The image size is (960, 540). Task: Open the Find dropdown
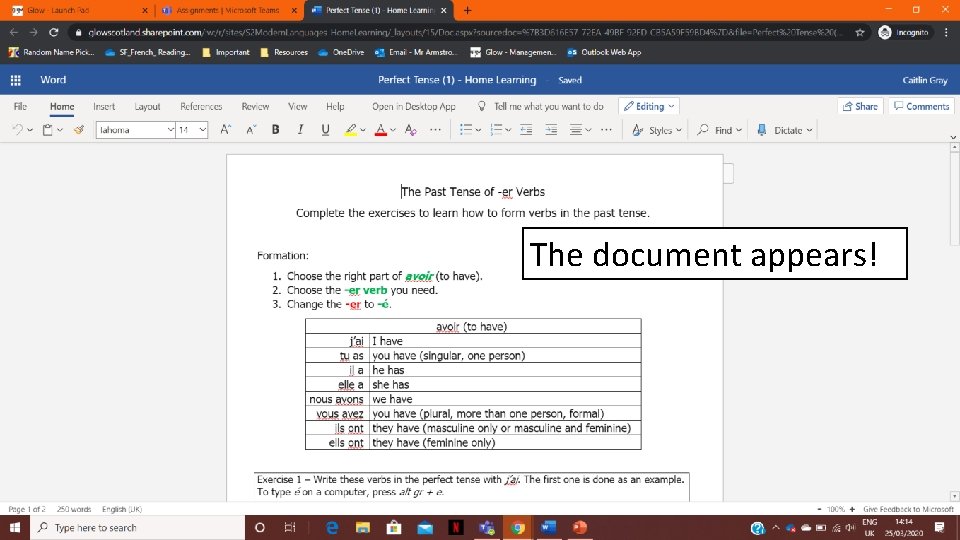pyautogui.click(x=719, y=130)
